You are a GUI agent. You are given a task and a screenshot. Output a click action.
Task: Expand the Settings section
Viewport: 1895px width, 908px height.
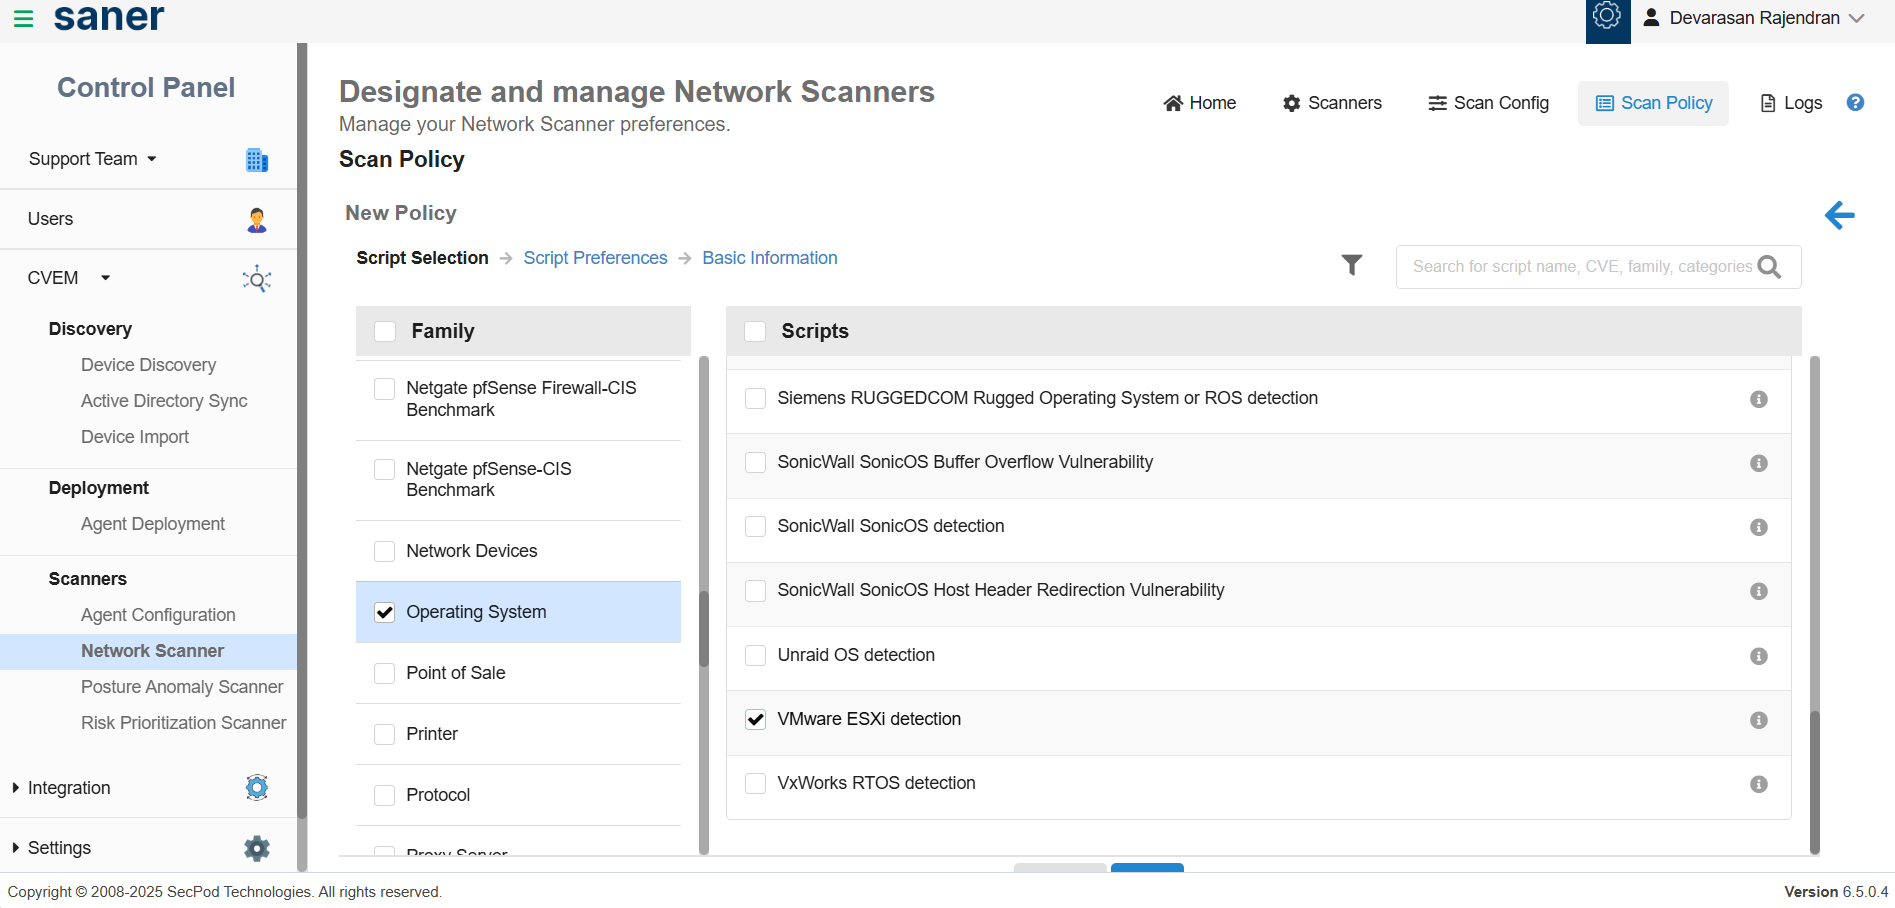click(51, 848)
